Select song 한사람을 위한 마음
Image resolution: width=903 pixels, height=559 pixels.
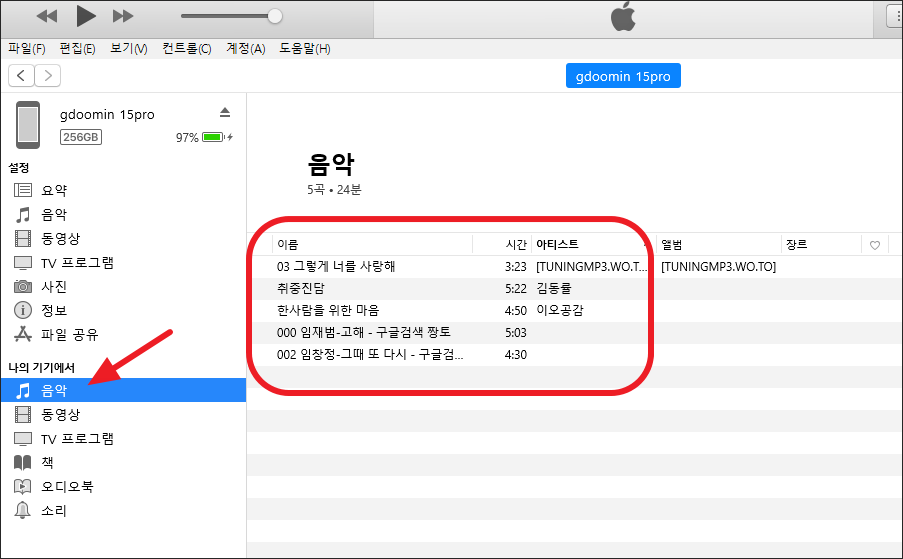coord(328,310)
